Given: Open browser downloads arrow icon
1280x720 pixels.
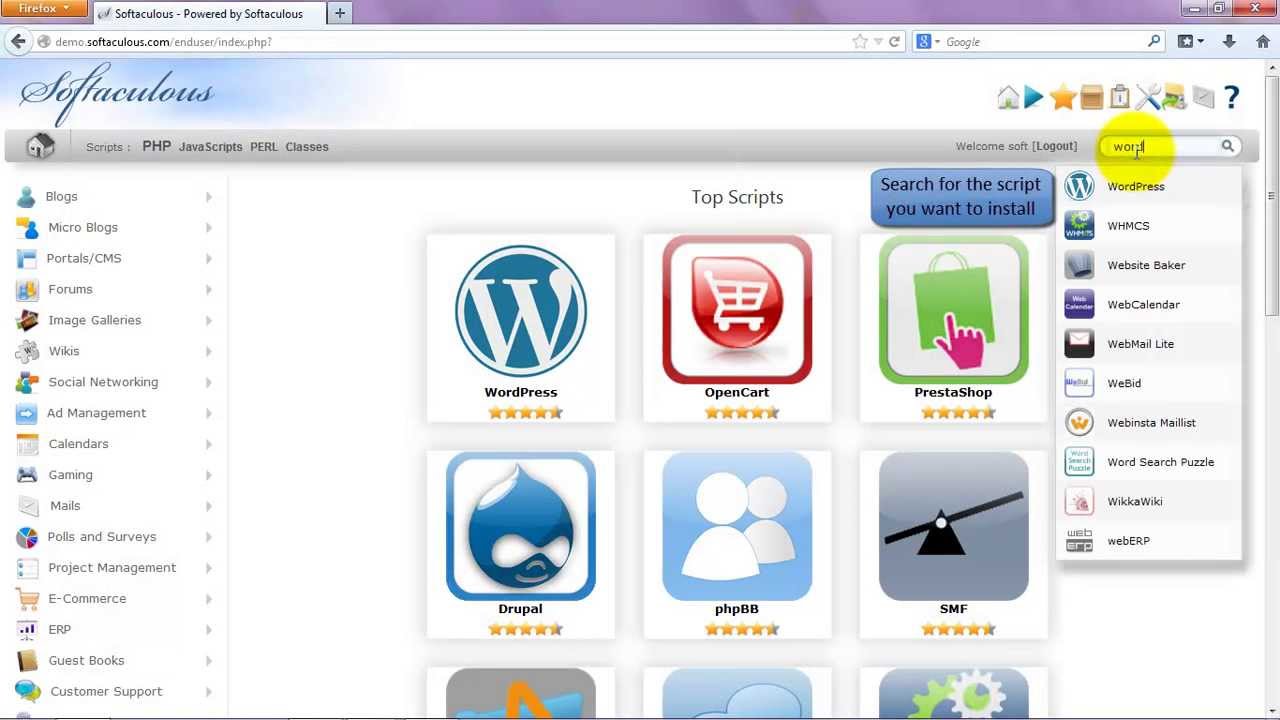Looking at the screenshot, I should tap(1229, 42).
